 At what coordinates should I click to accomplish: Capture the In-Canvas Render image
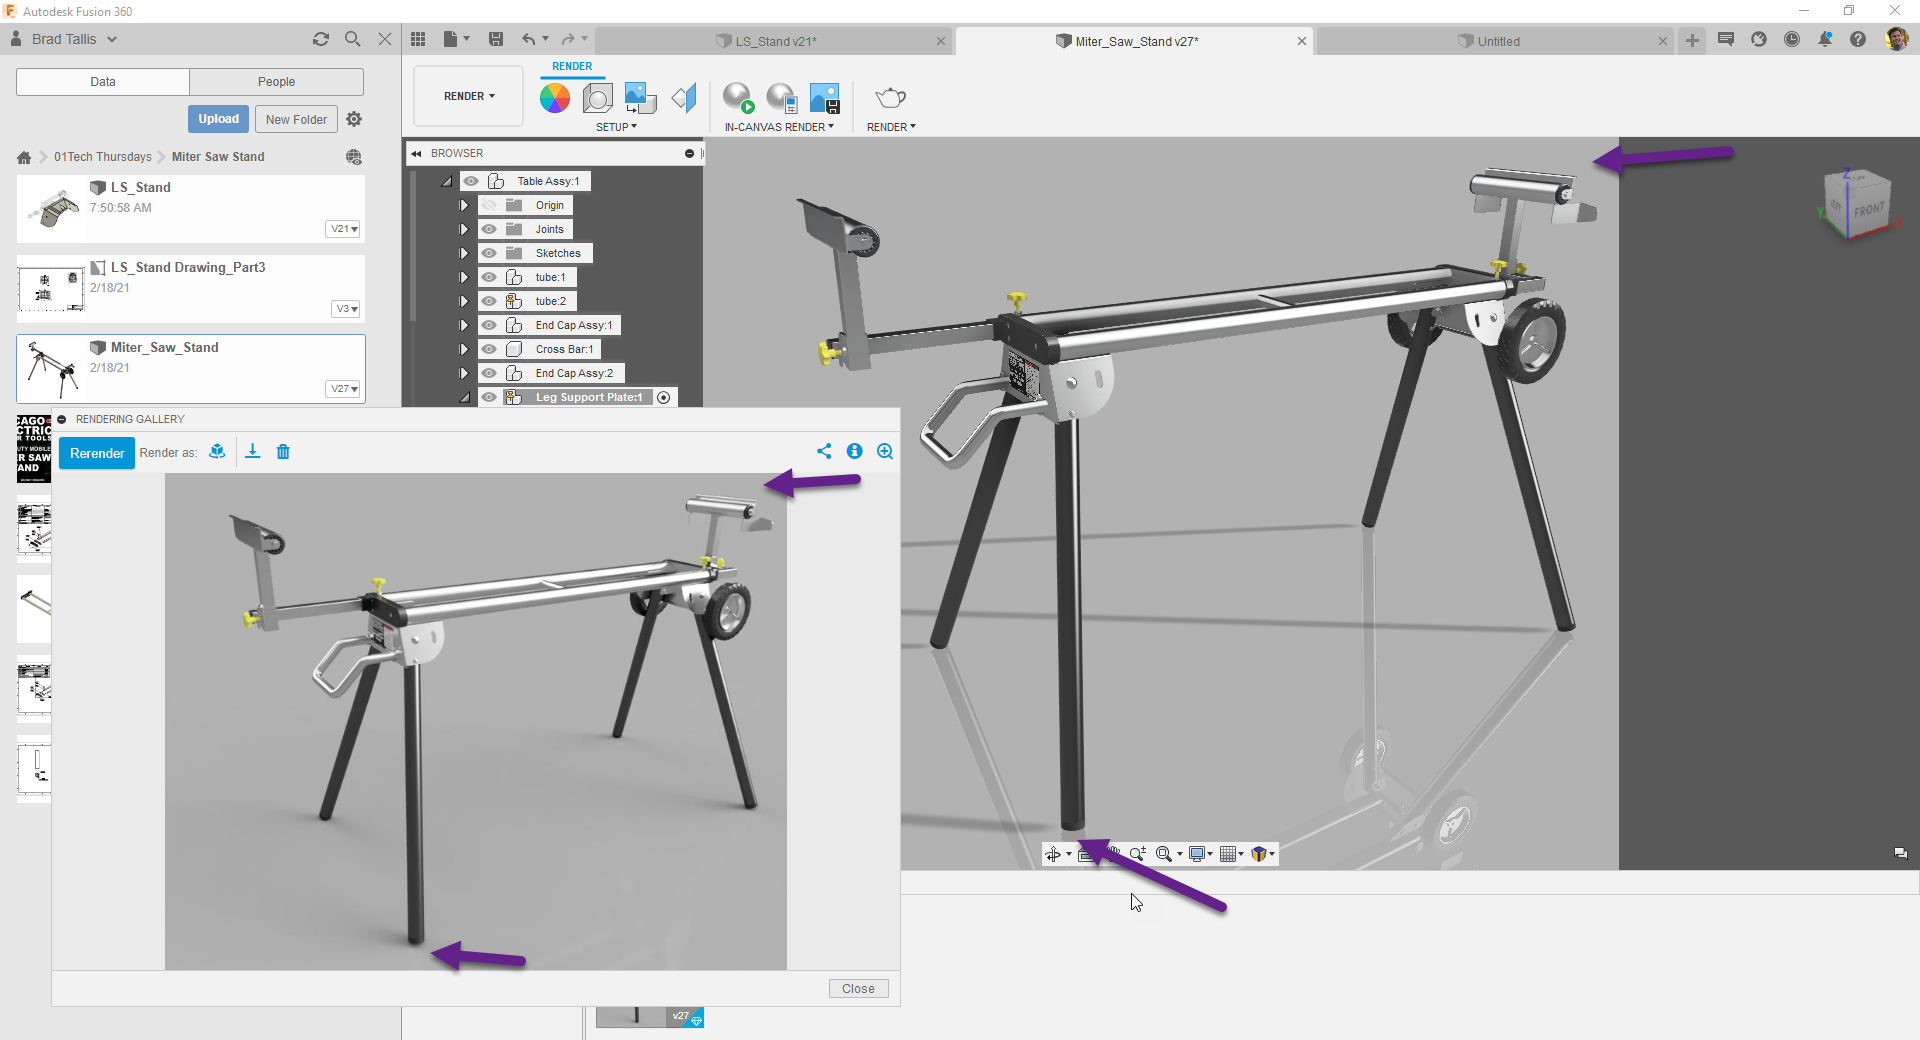coord(825,98)
